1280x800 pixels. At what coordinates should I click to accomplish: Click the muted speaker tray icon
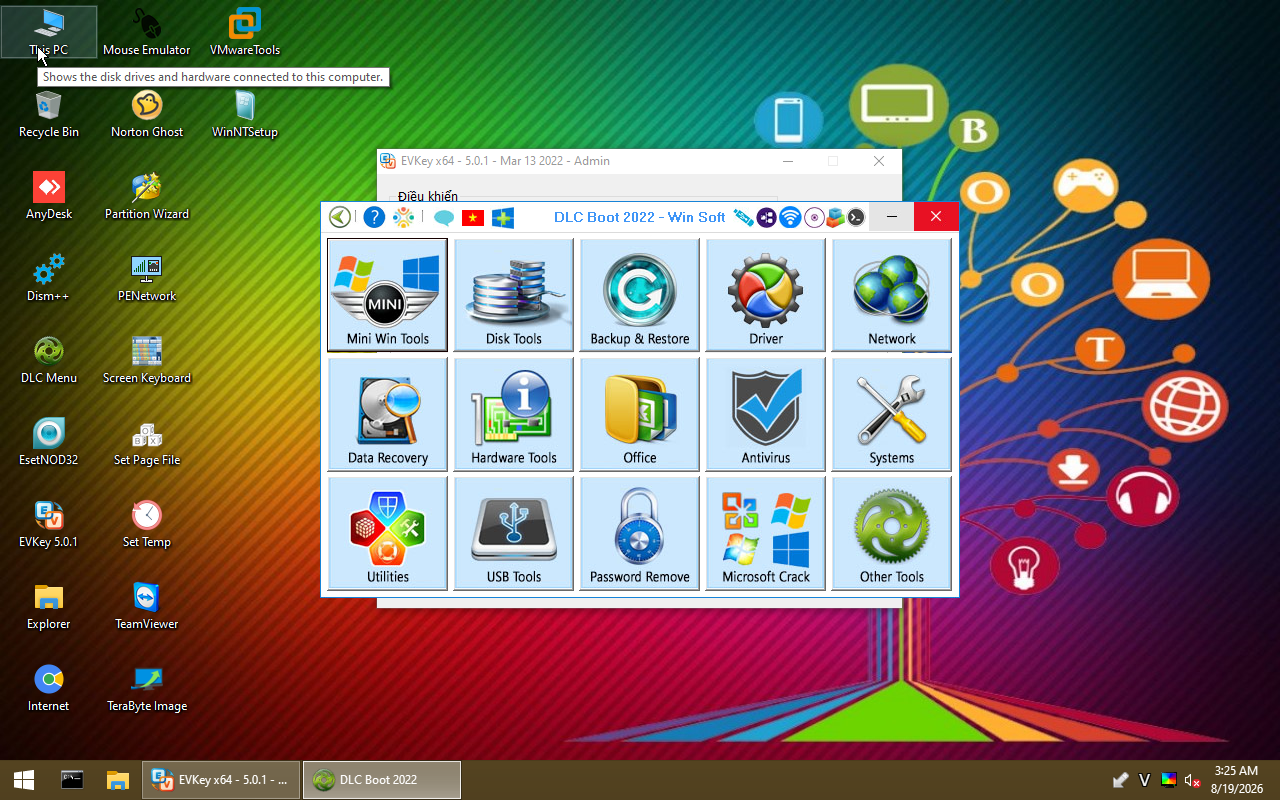(x=1192, y=780)
